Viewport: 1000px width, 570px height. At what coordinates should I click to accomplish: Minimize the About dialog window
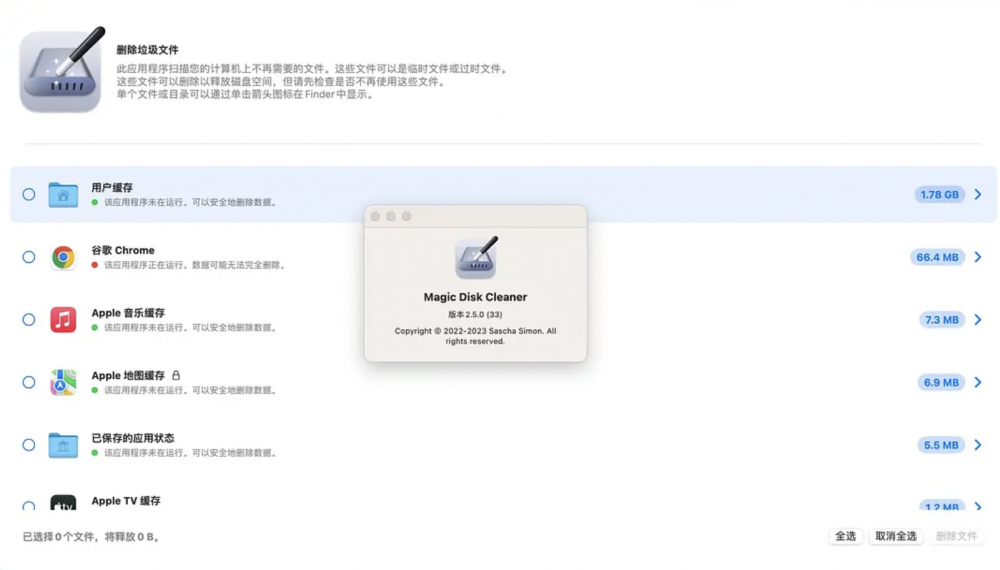tap(391, 216)
